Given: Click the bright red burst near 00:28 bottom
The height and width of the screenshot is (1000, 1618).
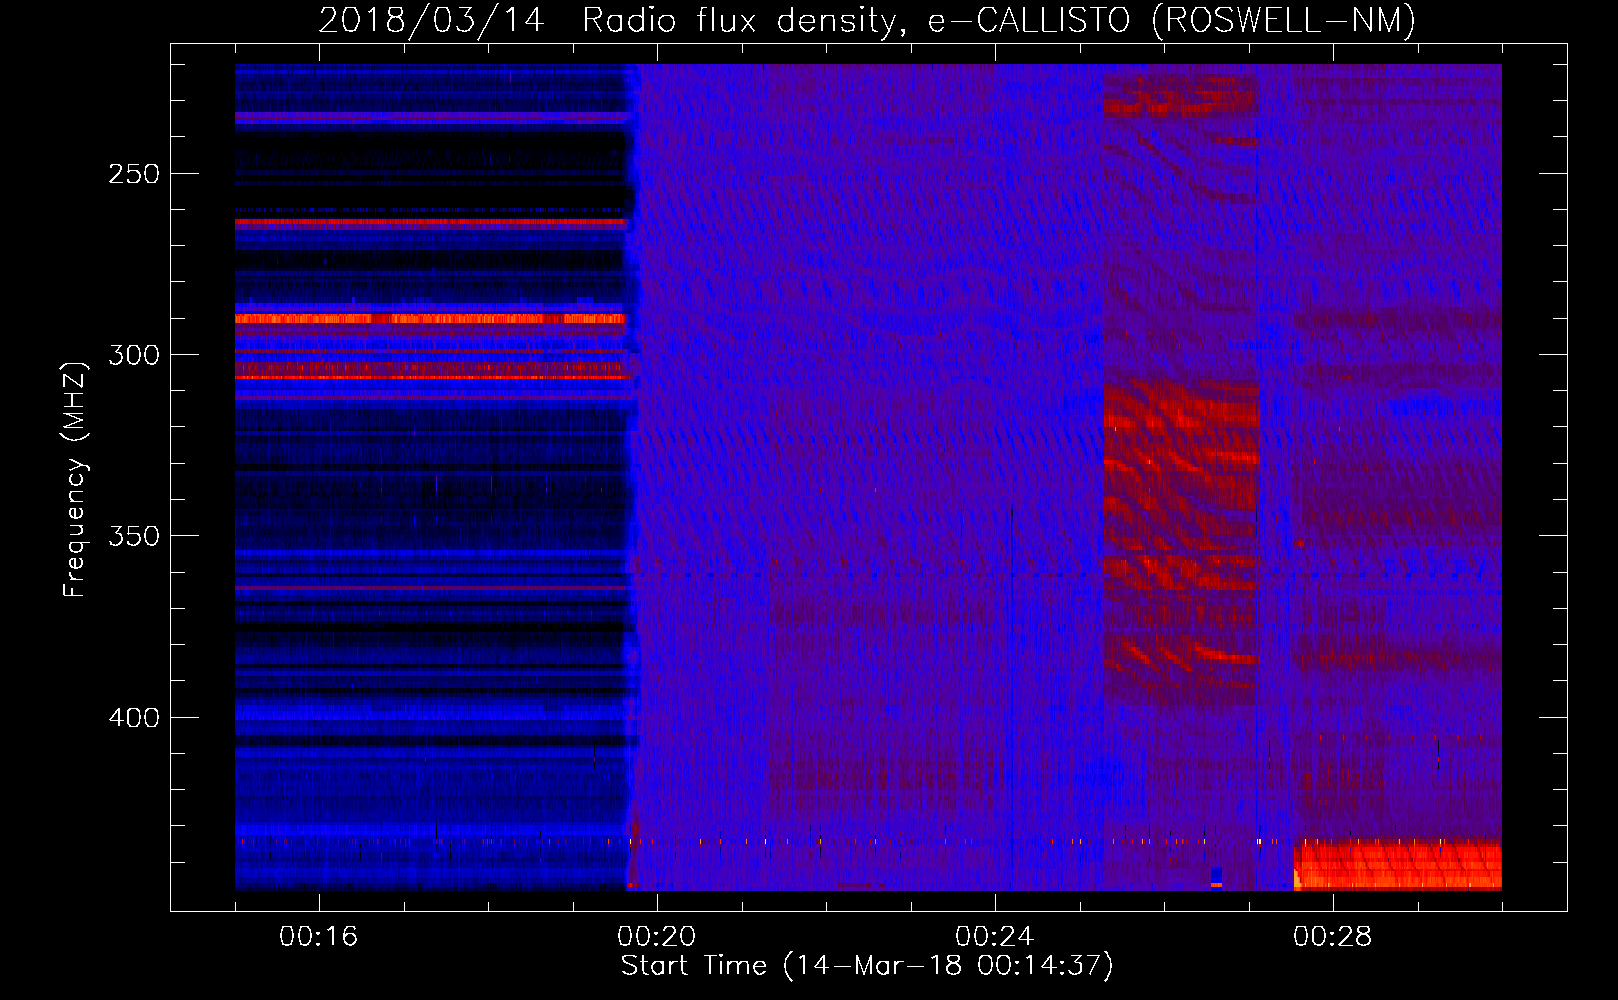Looking at the screenshot, I should click(1398, 866).
